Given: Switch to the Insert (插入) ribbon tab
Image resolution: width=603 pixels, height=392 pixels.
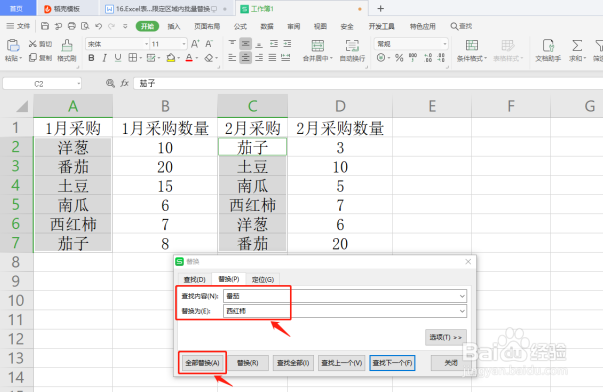Looking at the screenshot, I should 174,26.
